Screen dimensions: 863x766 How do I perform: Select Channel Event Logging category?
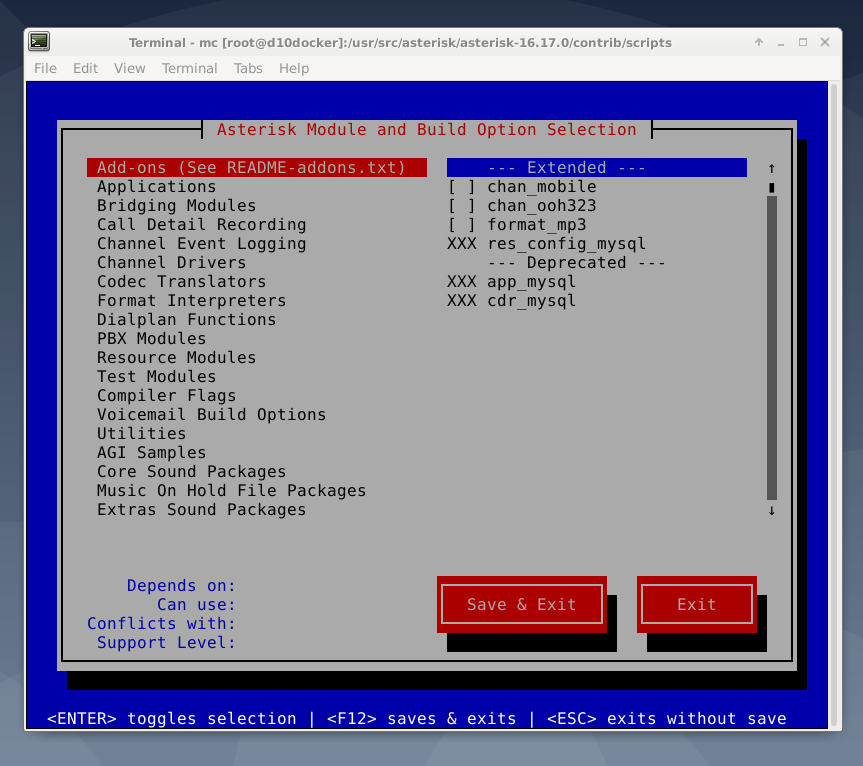click(x=201, y=244)
